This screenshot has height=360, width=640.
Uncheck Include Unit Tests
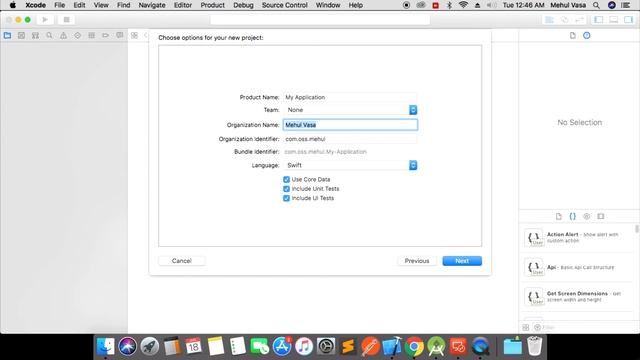click(x=286, y=189)
